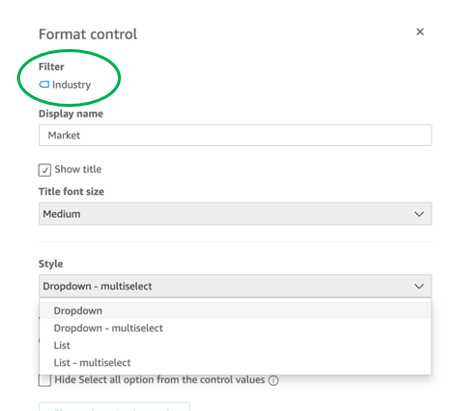Open info tooltip beside Hide Select all option
Screen dimensions: 470x411
[273, 380]
